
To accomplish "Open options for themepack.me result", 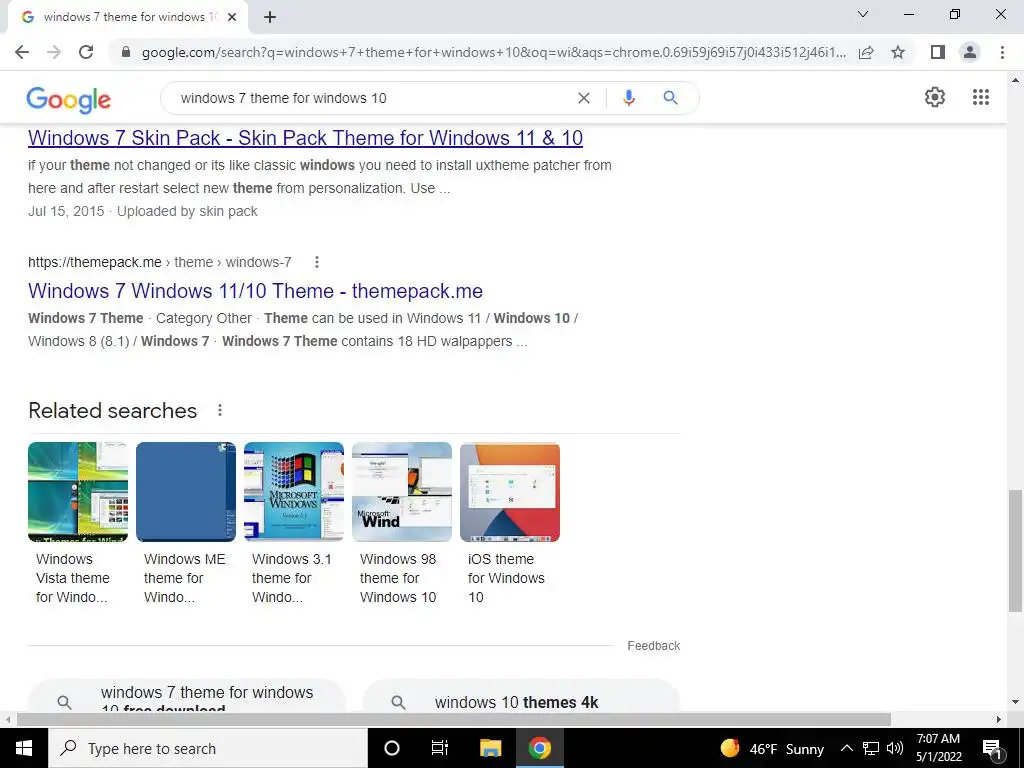I will [317, 262].
